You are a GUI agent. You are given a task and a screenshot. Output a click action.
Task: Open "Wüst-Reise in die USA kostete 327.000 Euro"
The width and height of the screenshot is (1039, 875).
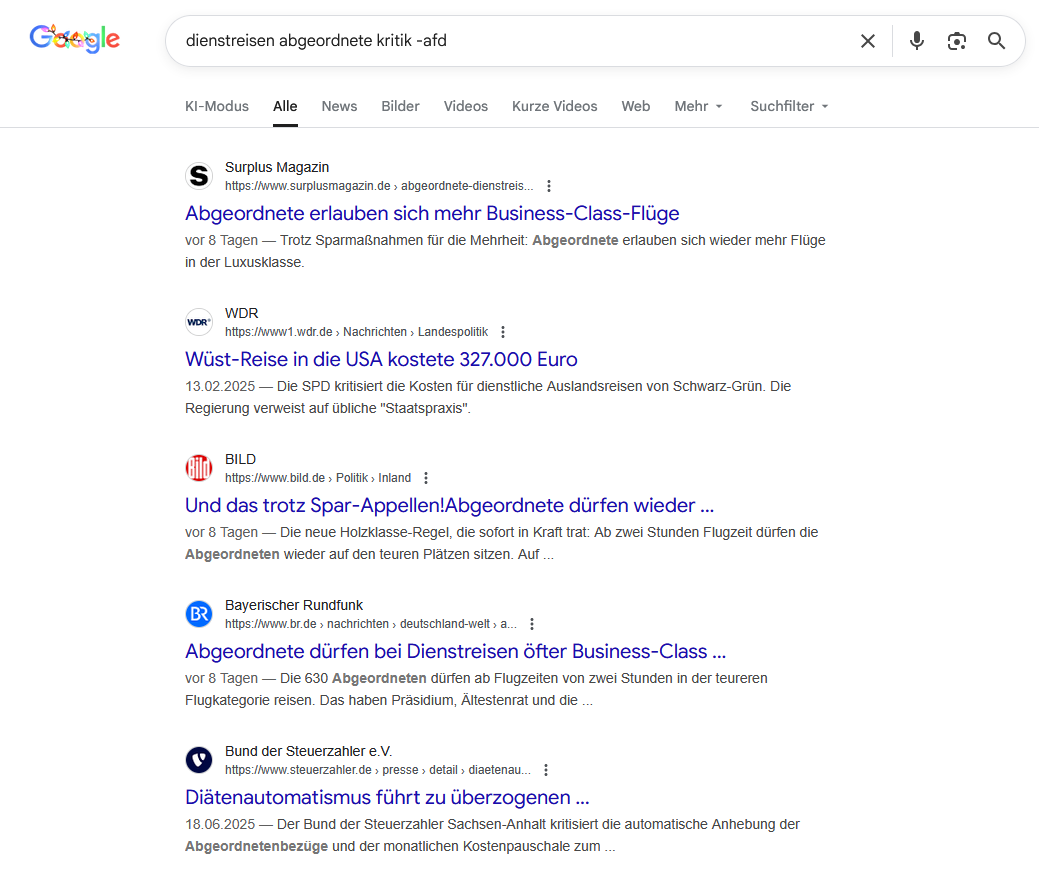[x=381, y=359]
